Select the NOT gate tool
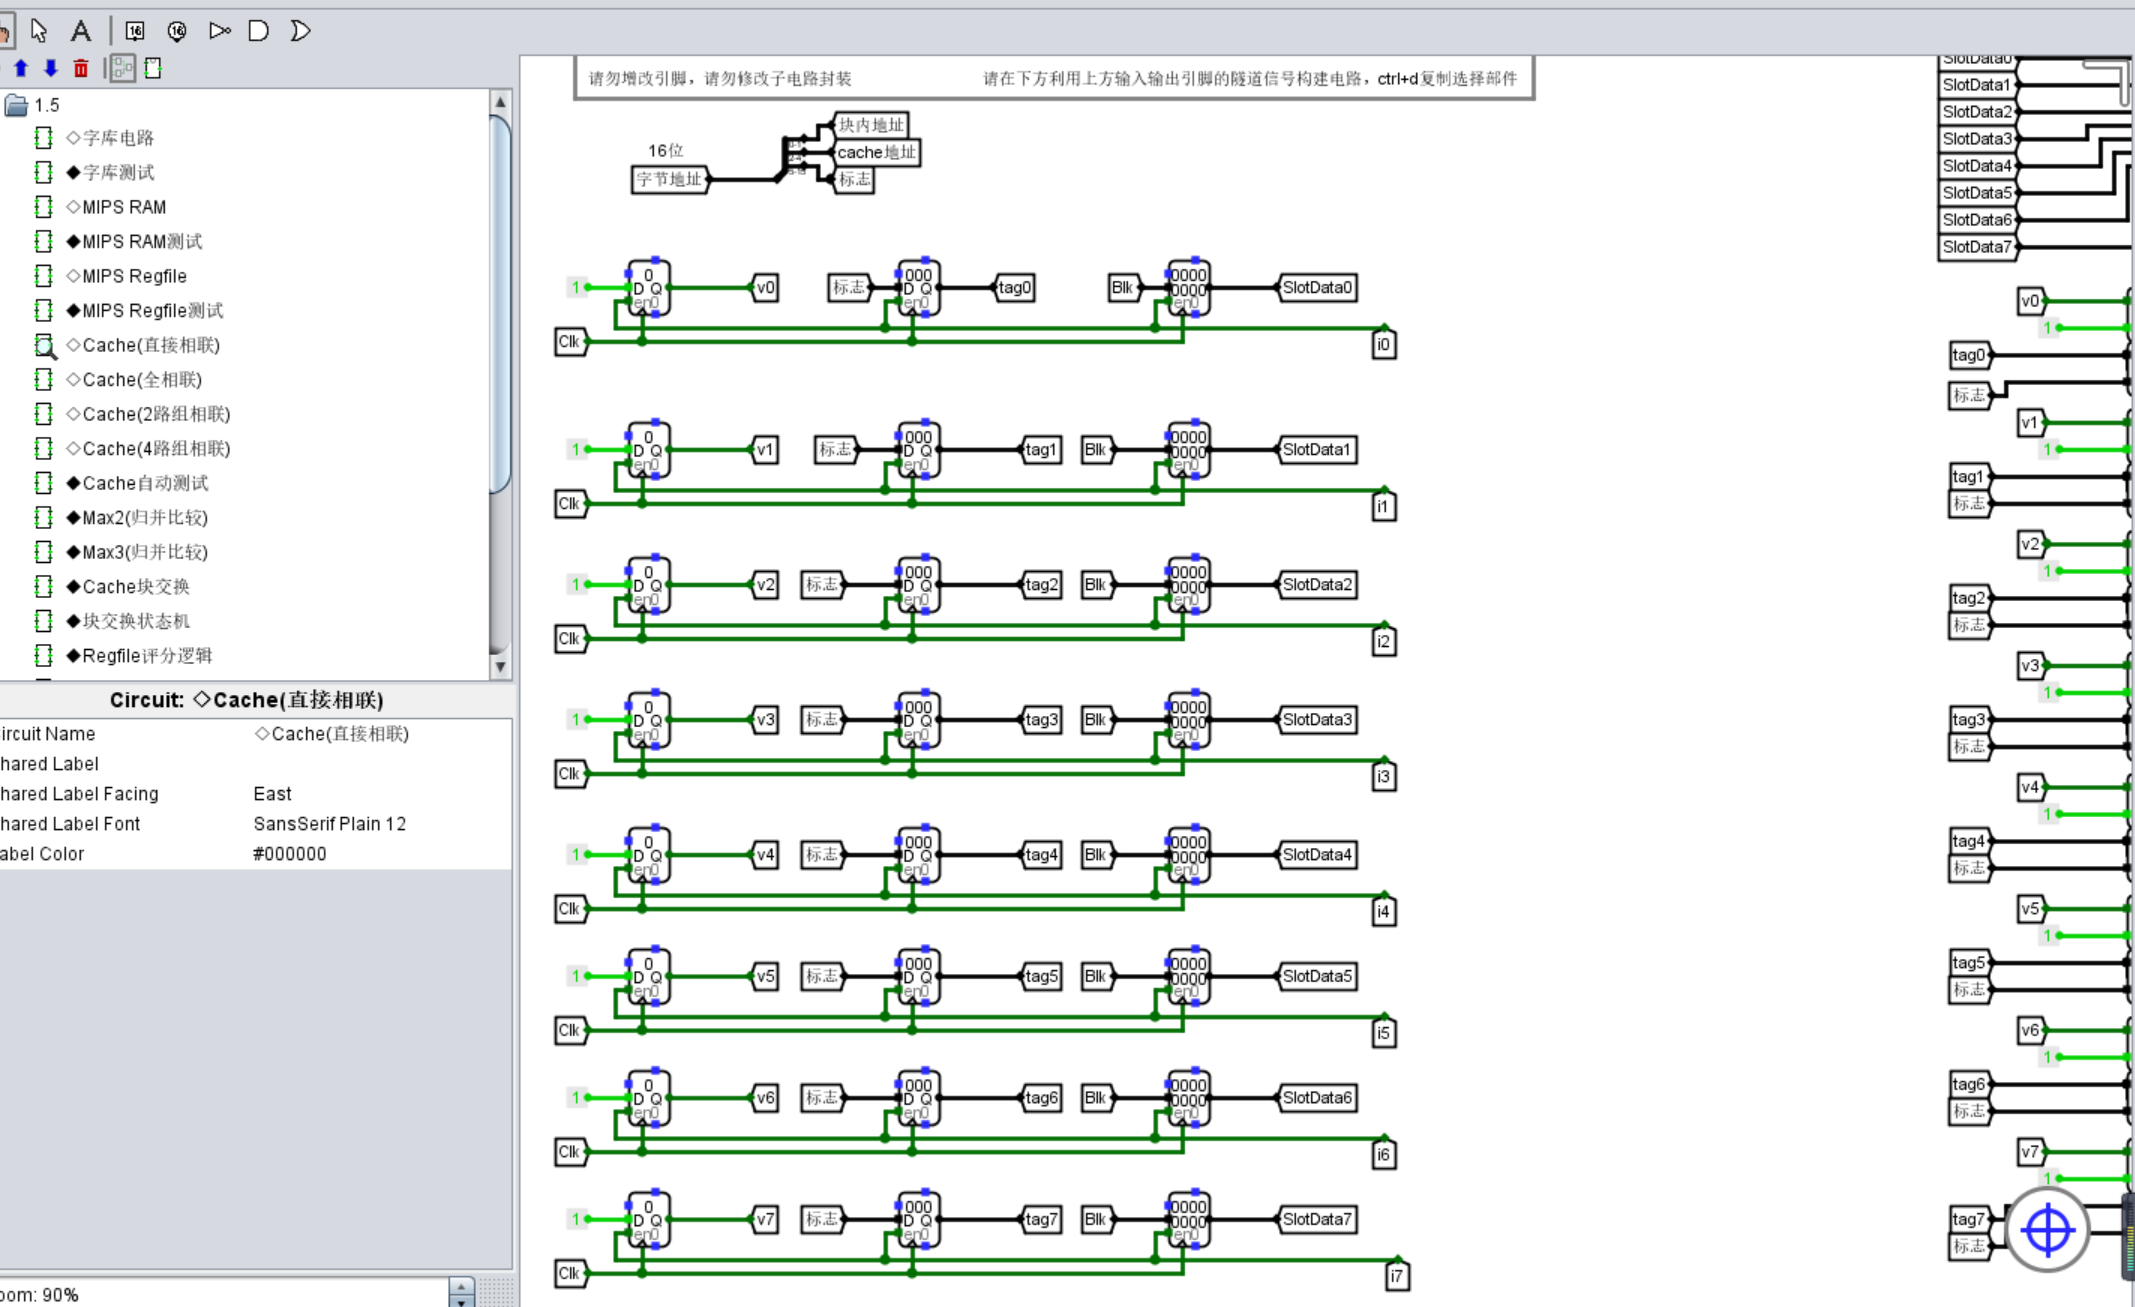The height and width of the screenshot is (1307, 2135). point(219,31)
